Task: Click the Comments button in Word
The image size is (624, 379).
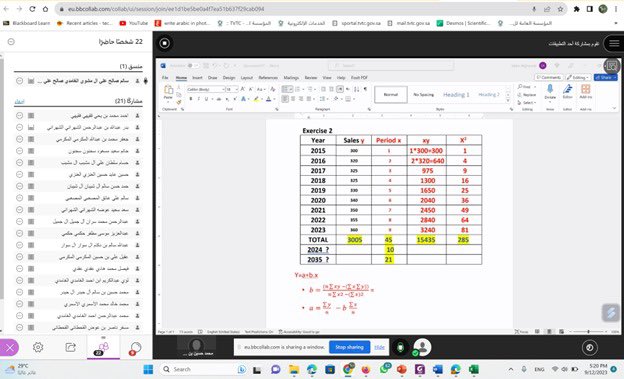Action: (549, 77)
